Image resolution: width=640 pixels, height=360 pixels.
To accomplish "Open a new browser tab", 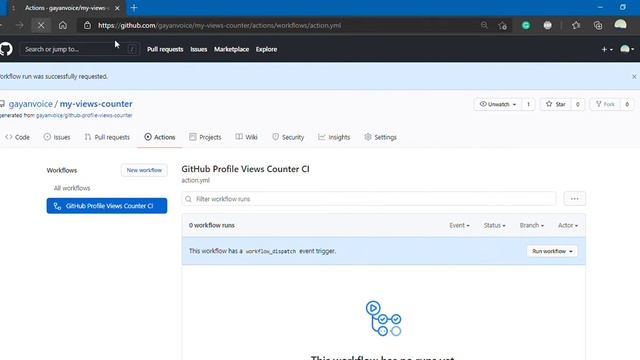I will (134, 8).
